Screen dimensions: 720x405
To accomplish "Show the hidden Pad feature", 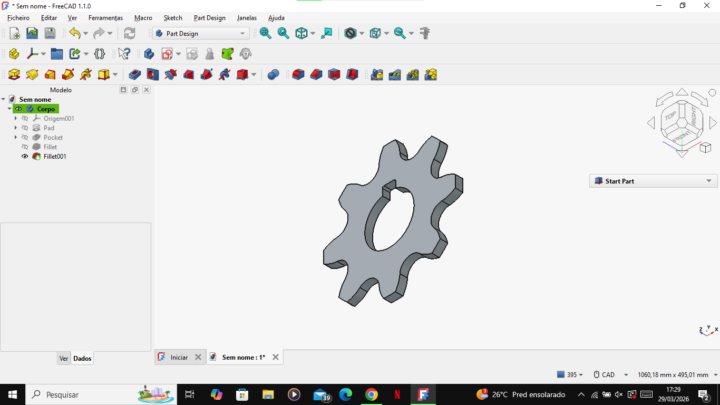I will pos(25,128).
